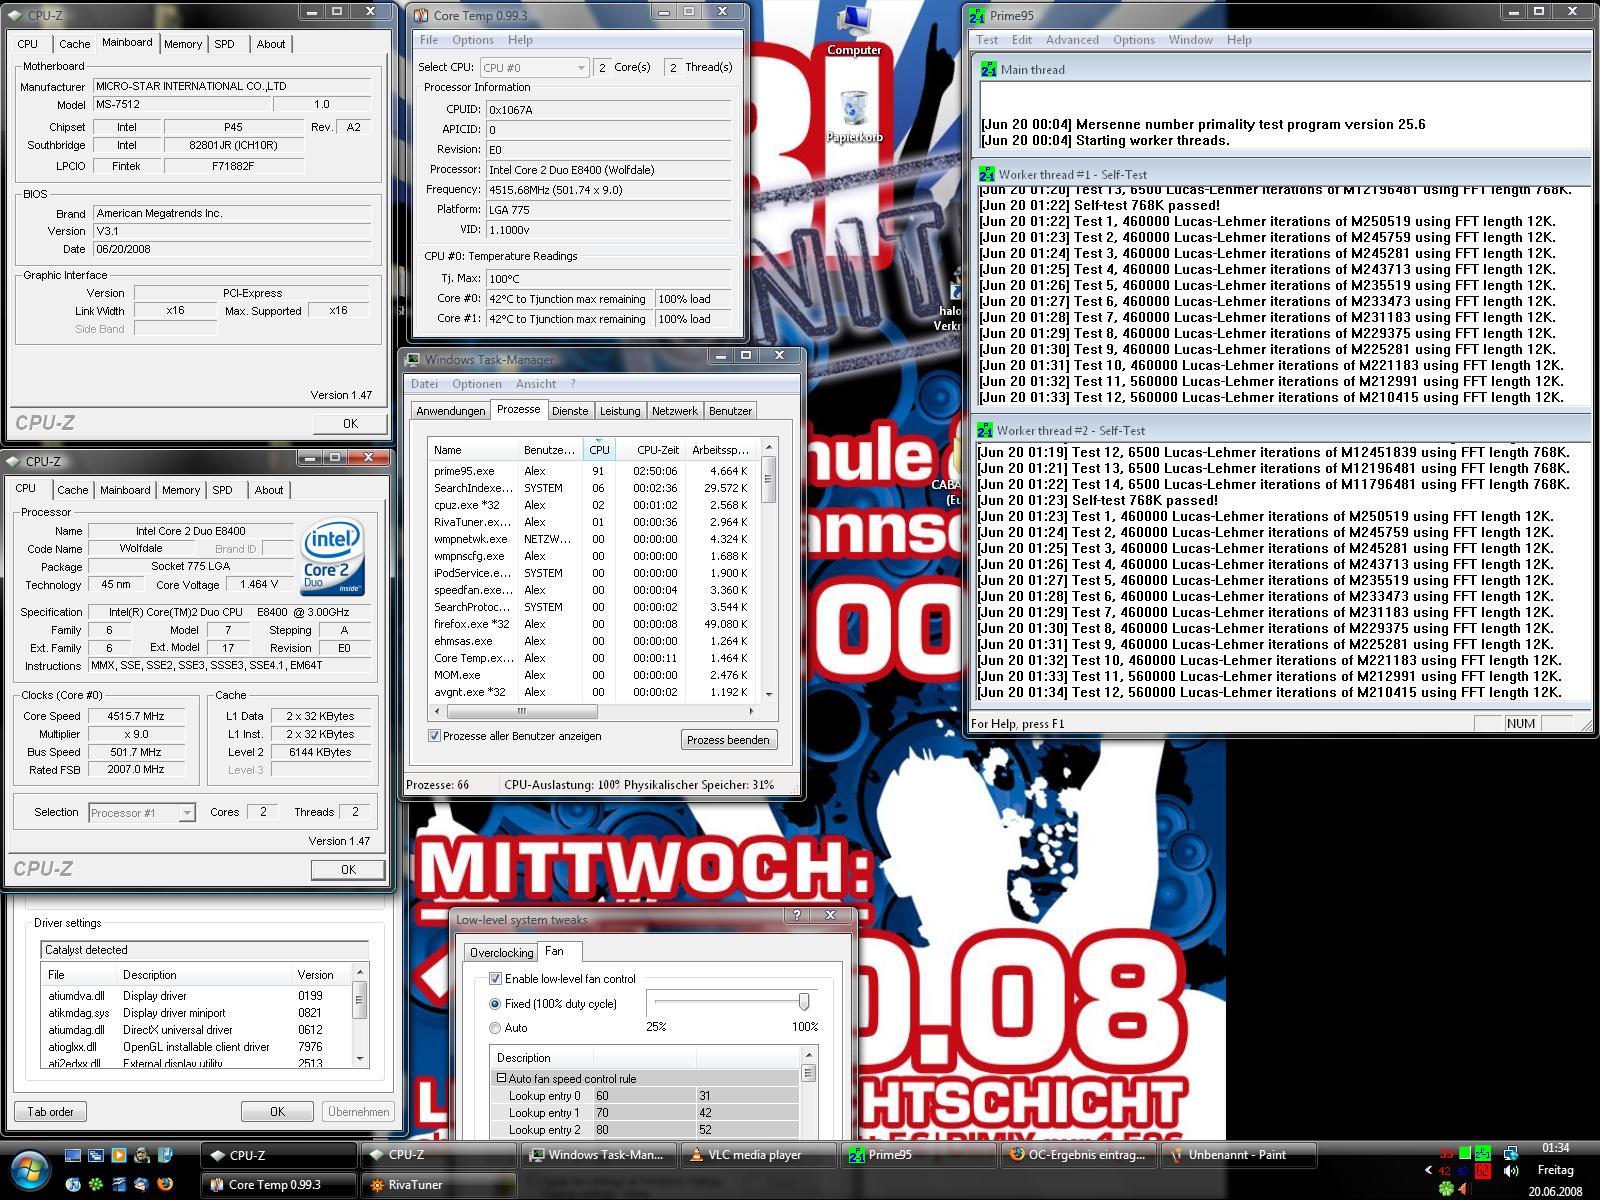Click the Prime95 title bar icon
The height and width of the screenshot is (1200, 1600).
click(976, 16)
